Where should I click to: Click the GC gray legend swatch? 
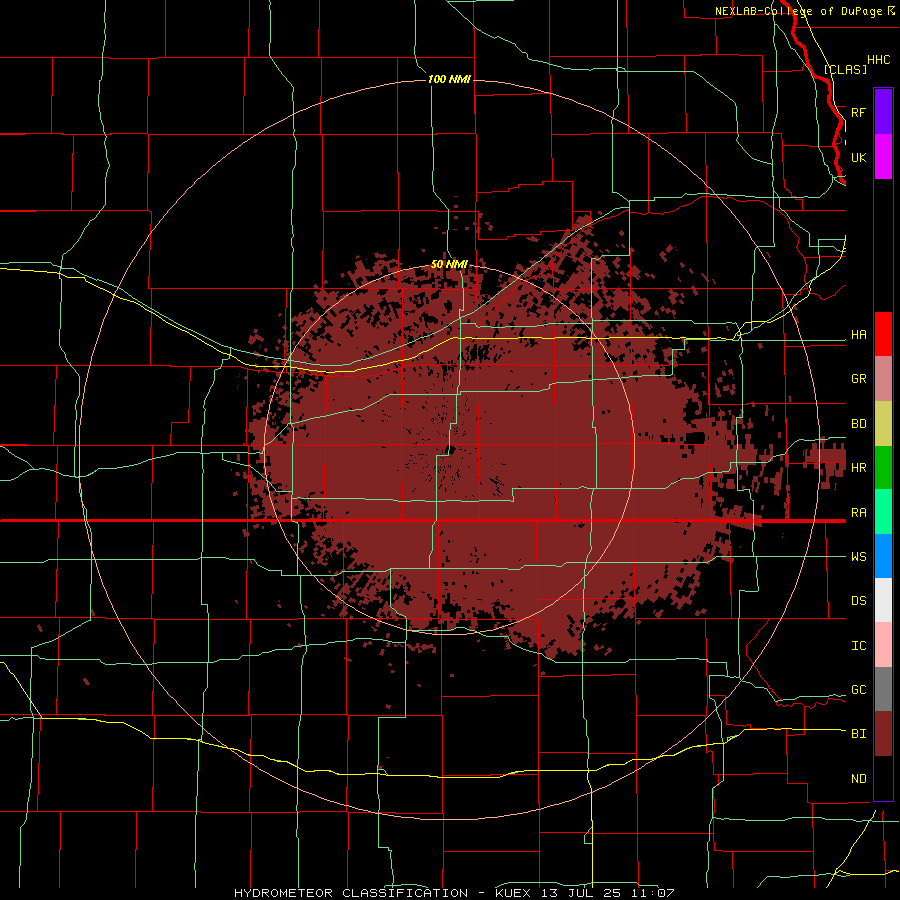point(883,689)
